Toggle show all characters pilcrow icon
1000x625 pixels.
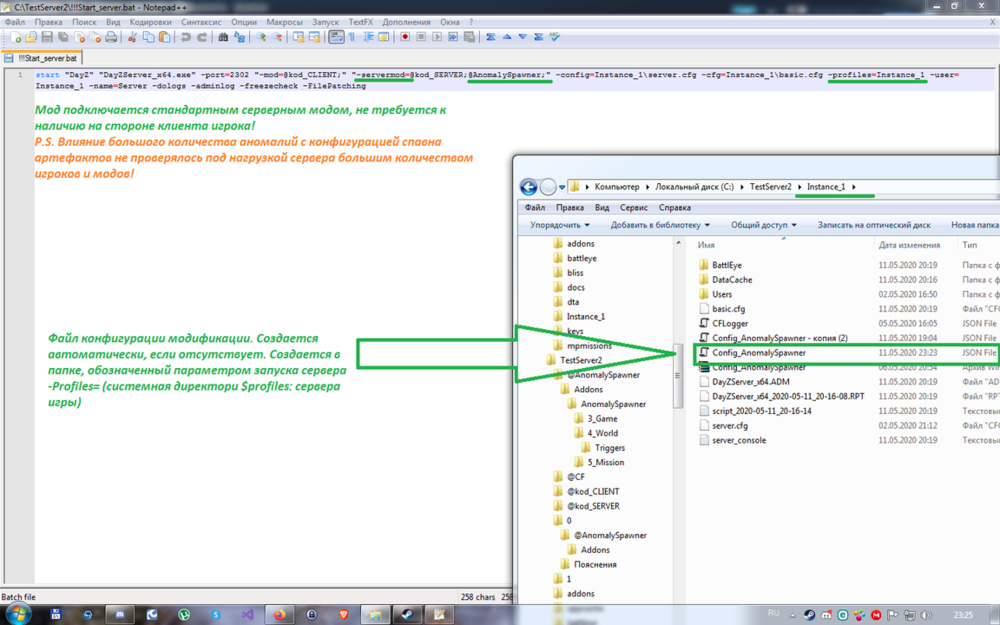[x=352, y=38]
